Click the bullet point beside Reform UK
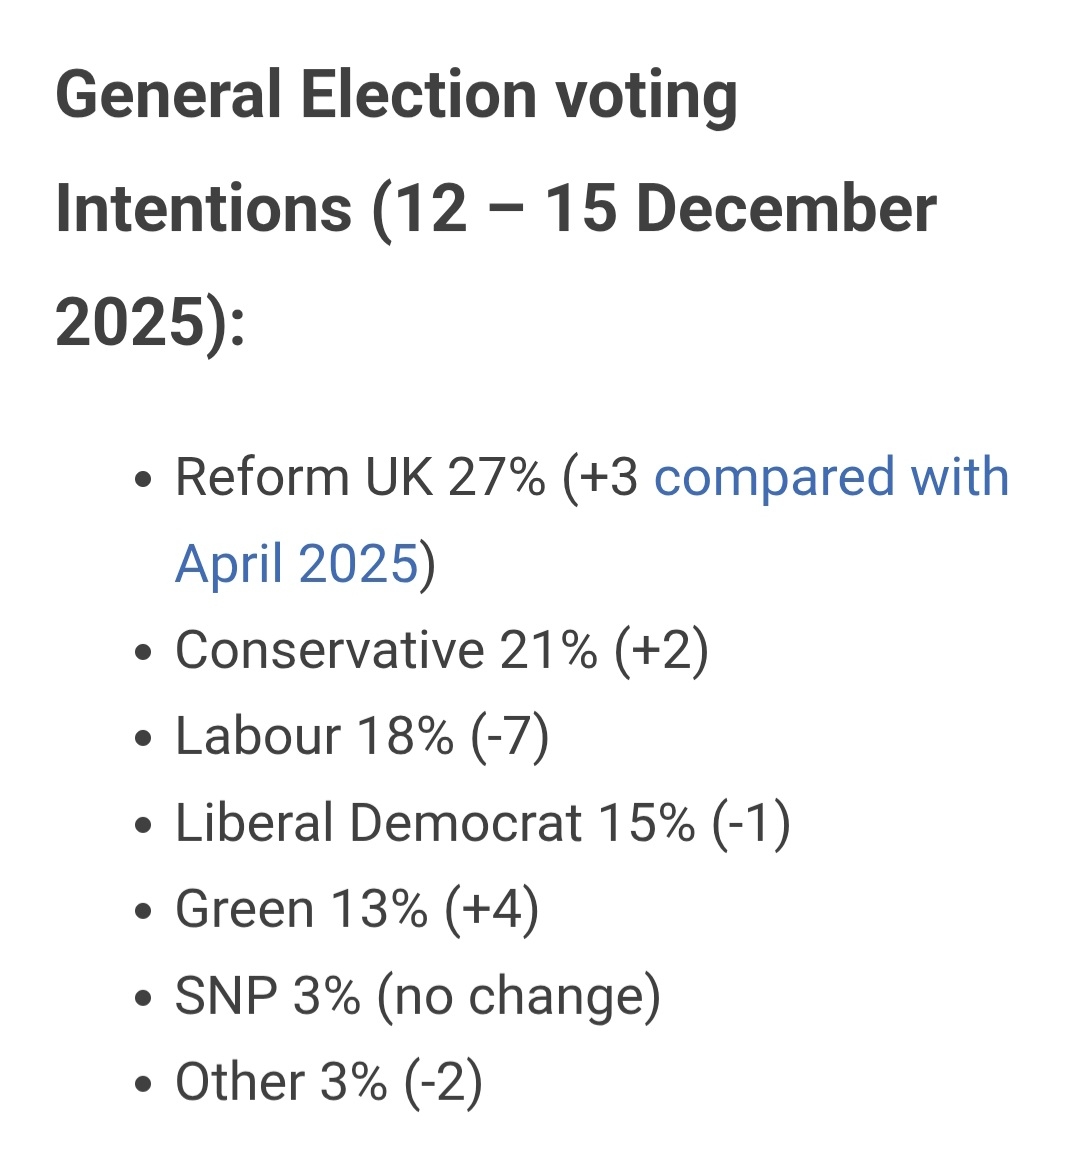Viewport: 1080px width, 1169px height. [144, 480]
